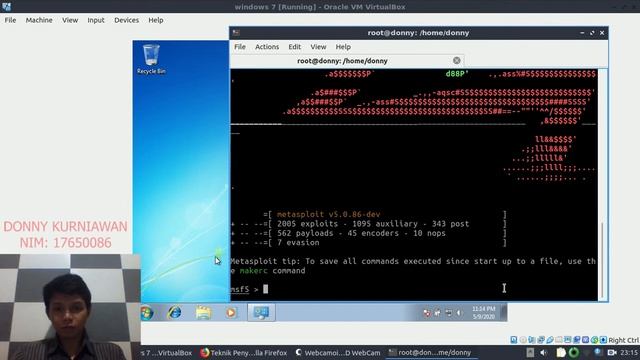Open Windows Explorer folder icon in taskbar
Image resolution: width=640 pixels, height=360 pixels.
click(x=203, y=313)
